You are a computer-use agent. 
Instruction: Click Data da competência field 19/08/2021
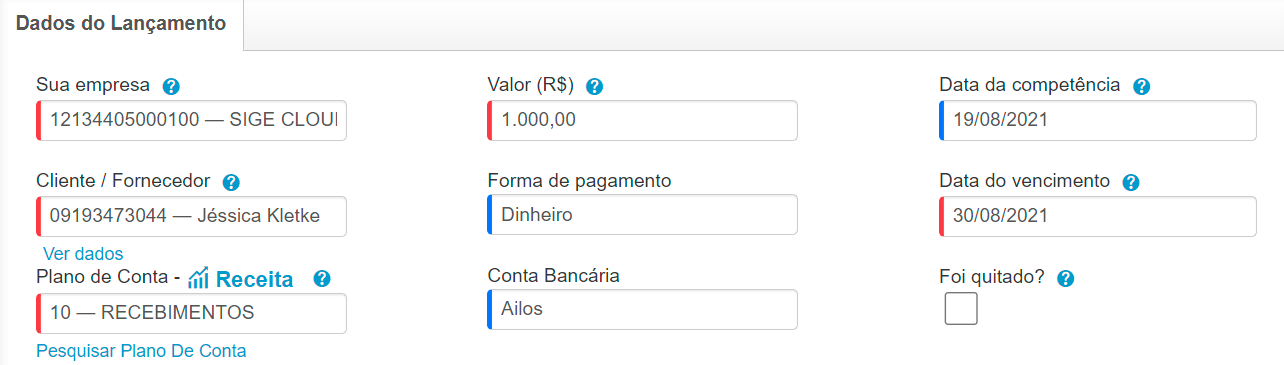point(1098,121)
